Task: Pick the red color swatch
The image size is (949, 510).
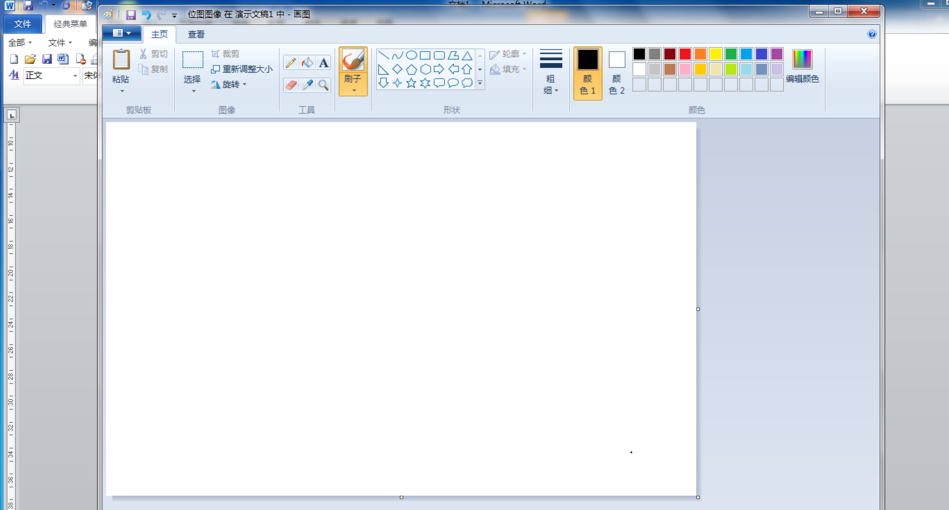Action: coord(685,54)
